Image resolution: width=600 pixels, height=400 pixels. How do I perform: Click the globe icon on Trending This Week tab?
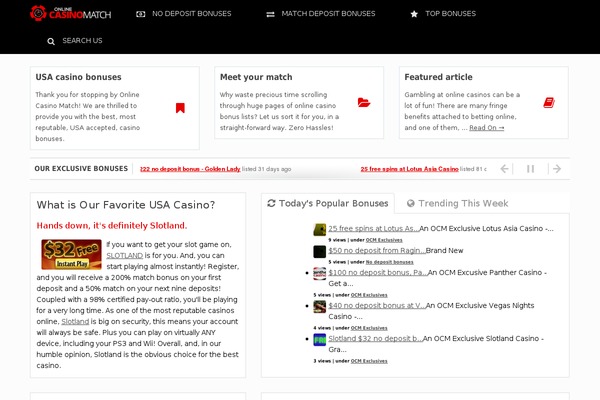[x=411, y=203]
